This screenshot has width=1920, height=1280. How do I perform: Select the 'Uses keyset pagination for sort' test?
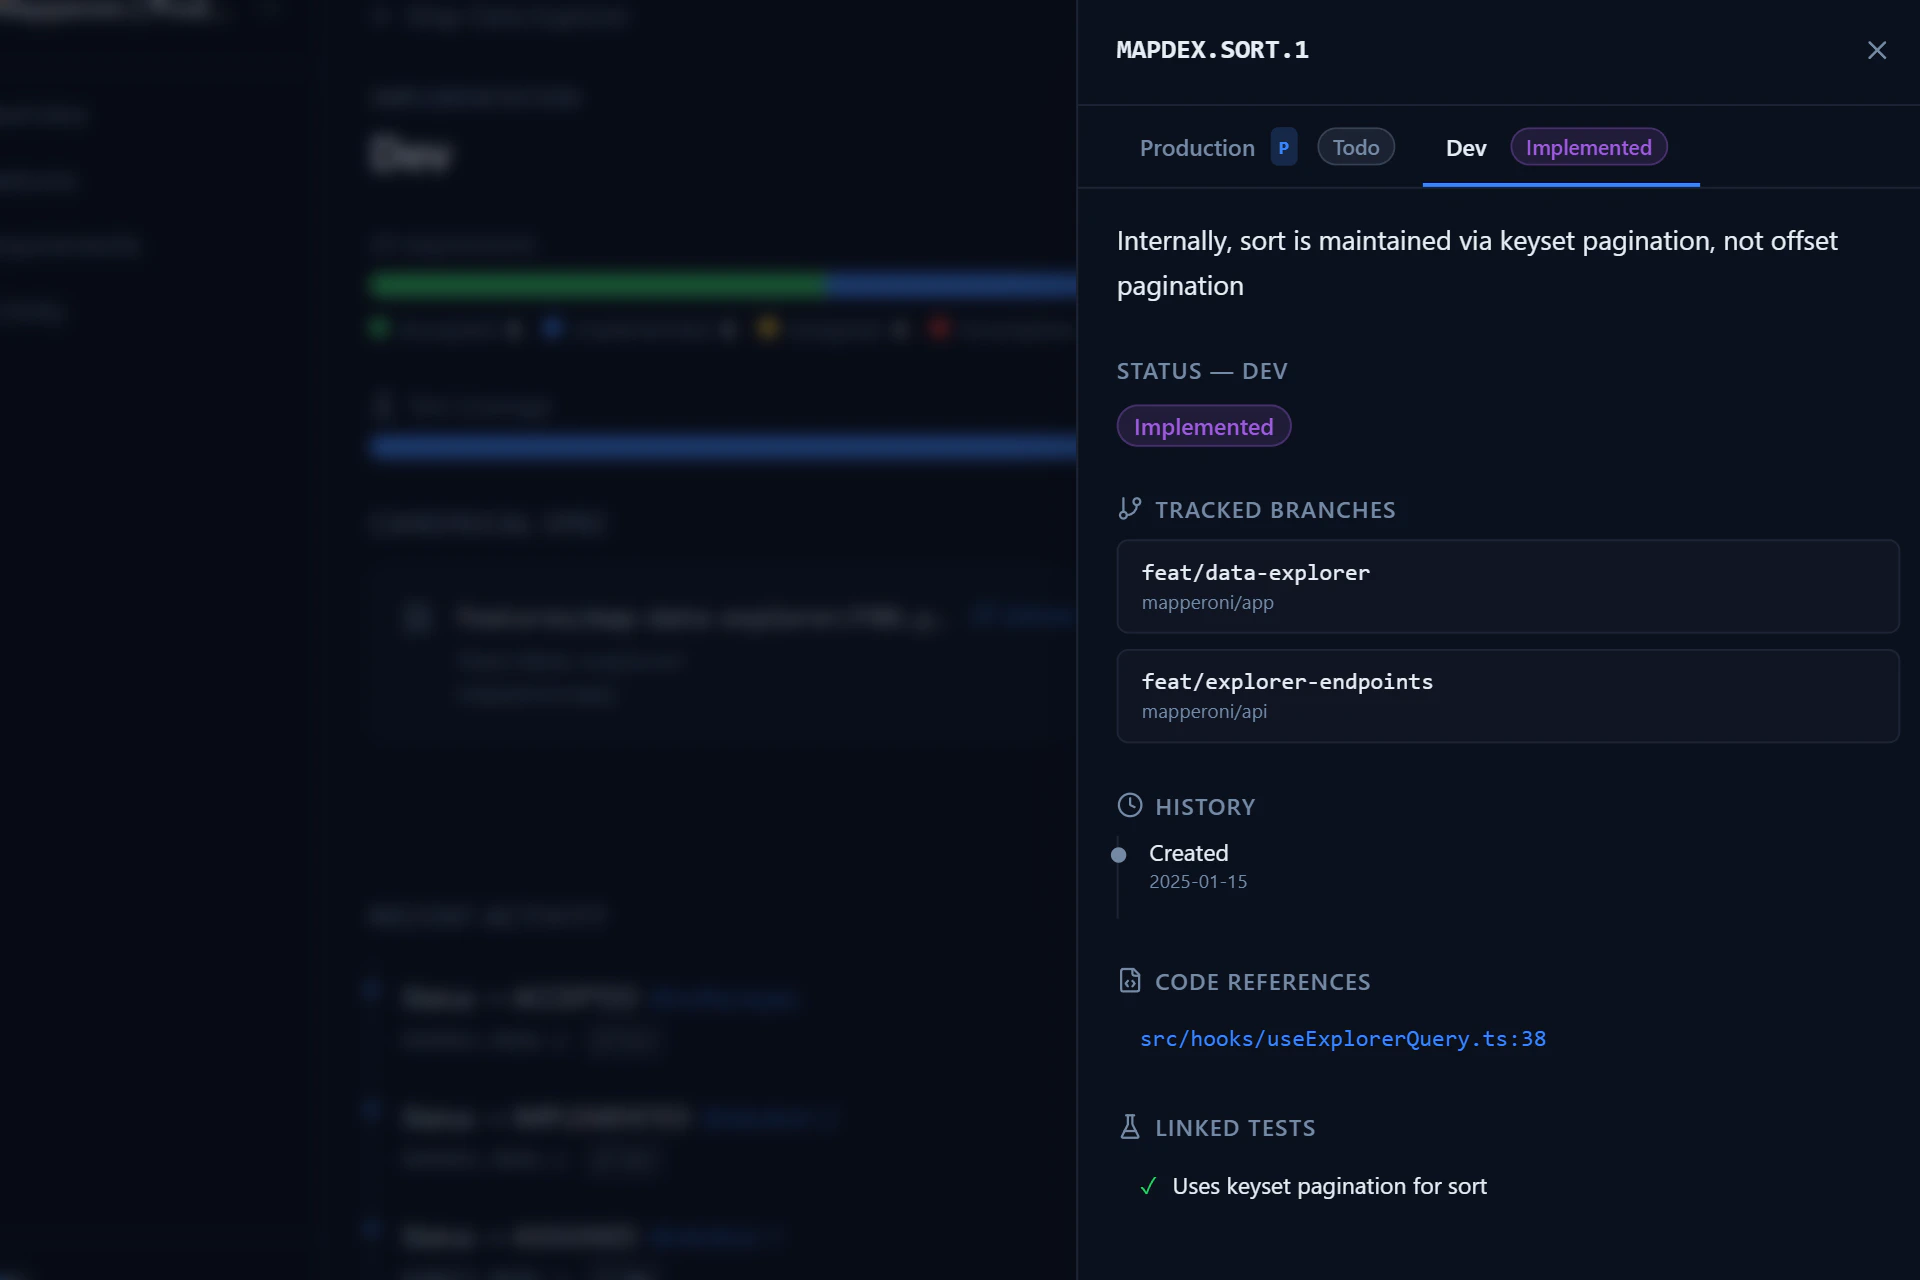(x=1330, y=1186)
